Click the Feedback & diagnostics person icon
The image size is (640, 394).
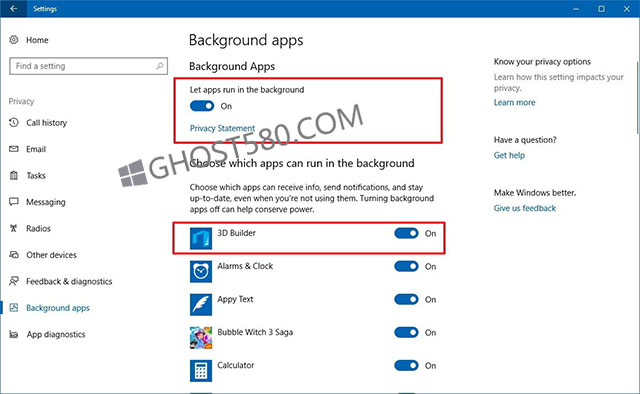pyautogui.click(x=14, y=281)
